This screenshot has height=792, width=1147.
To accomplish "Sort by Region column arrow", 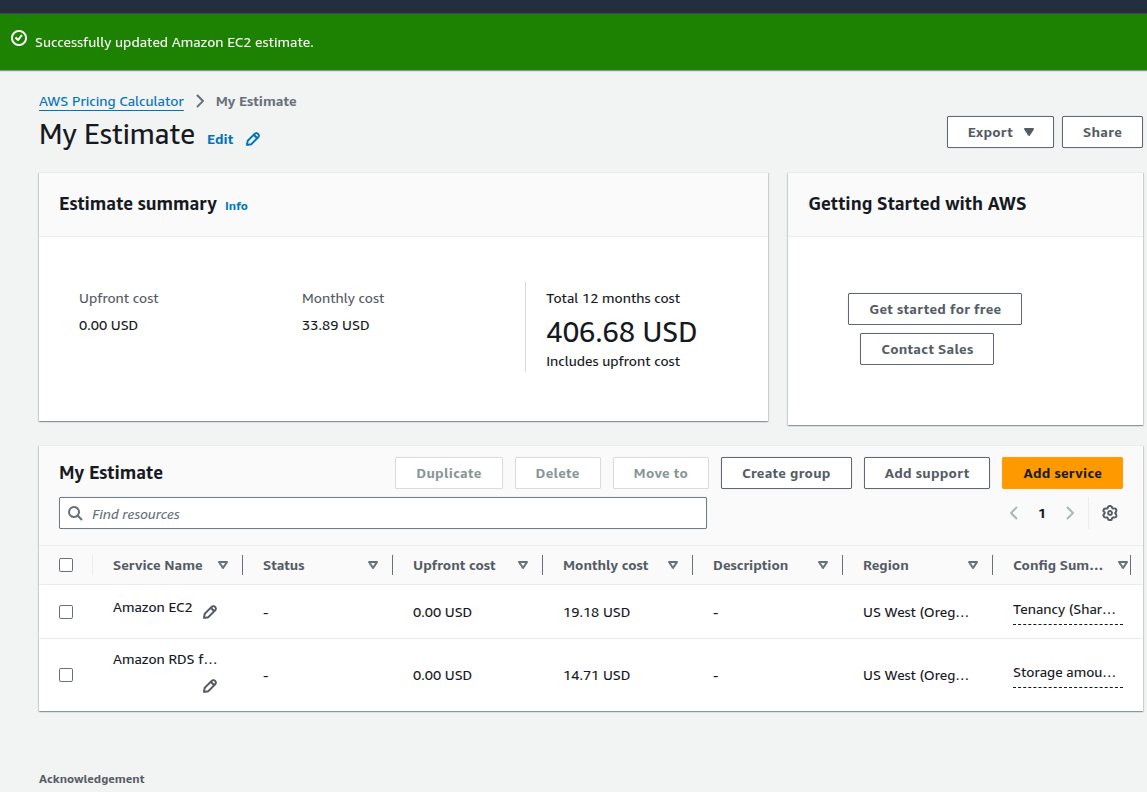I will click(x=973, y=565).
